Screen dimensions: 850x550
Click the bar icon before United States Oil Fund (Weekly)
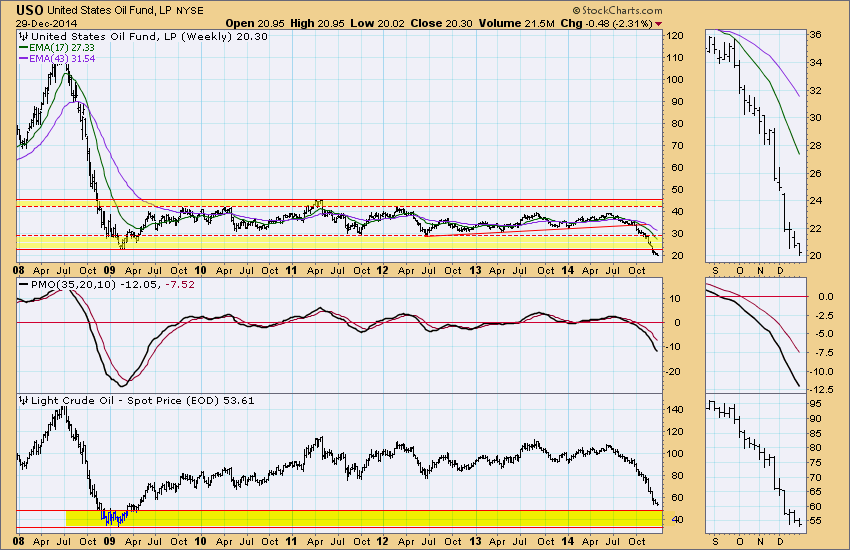click(23, 36)
